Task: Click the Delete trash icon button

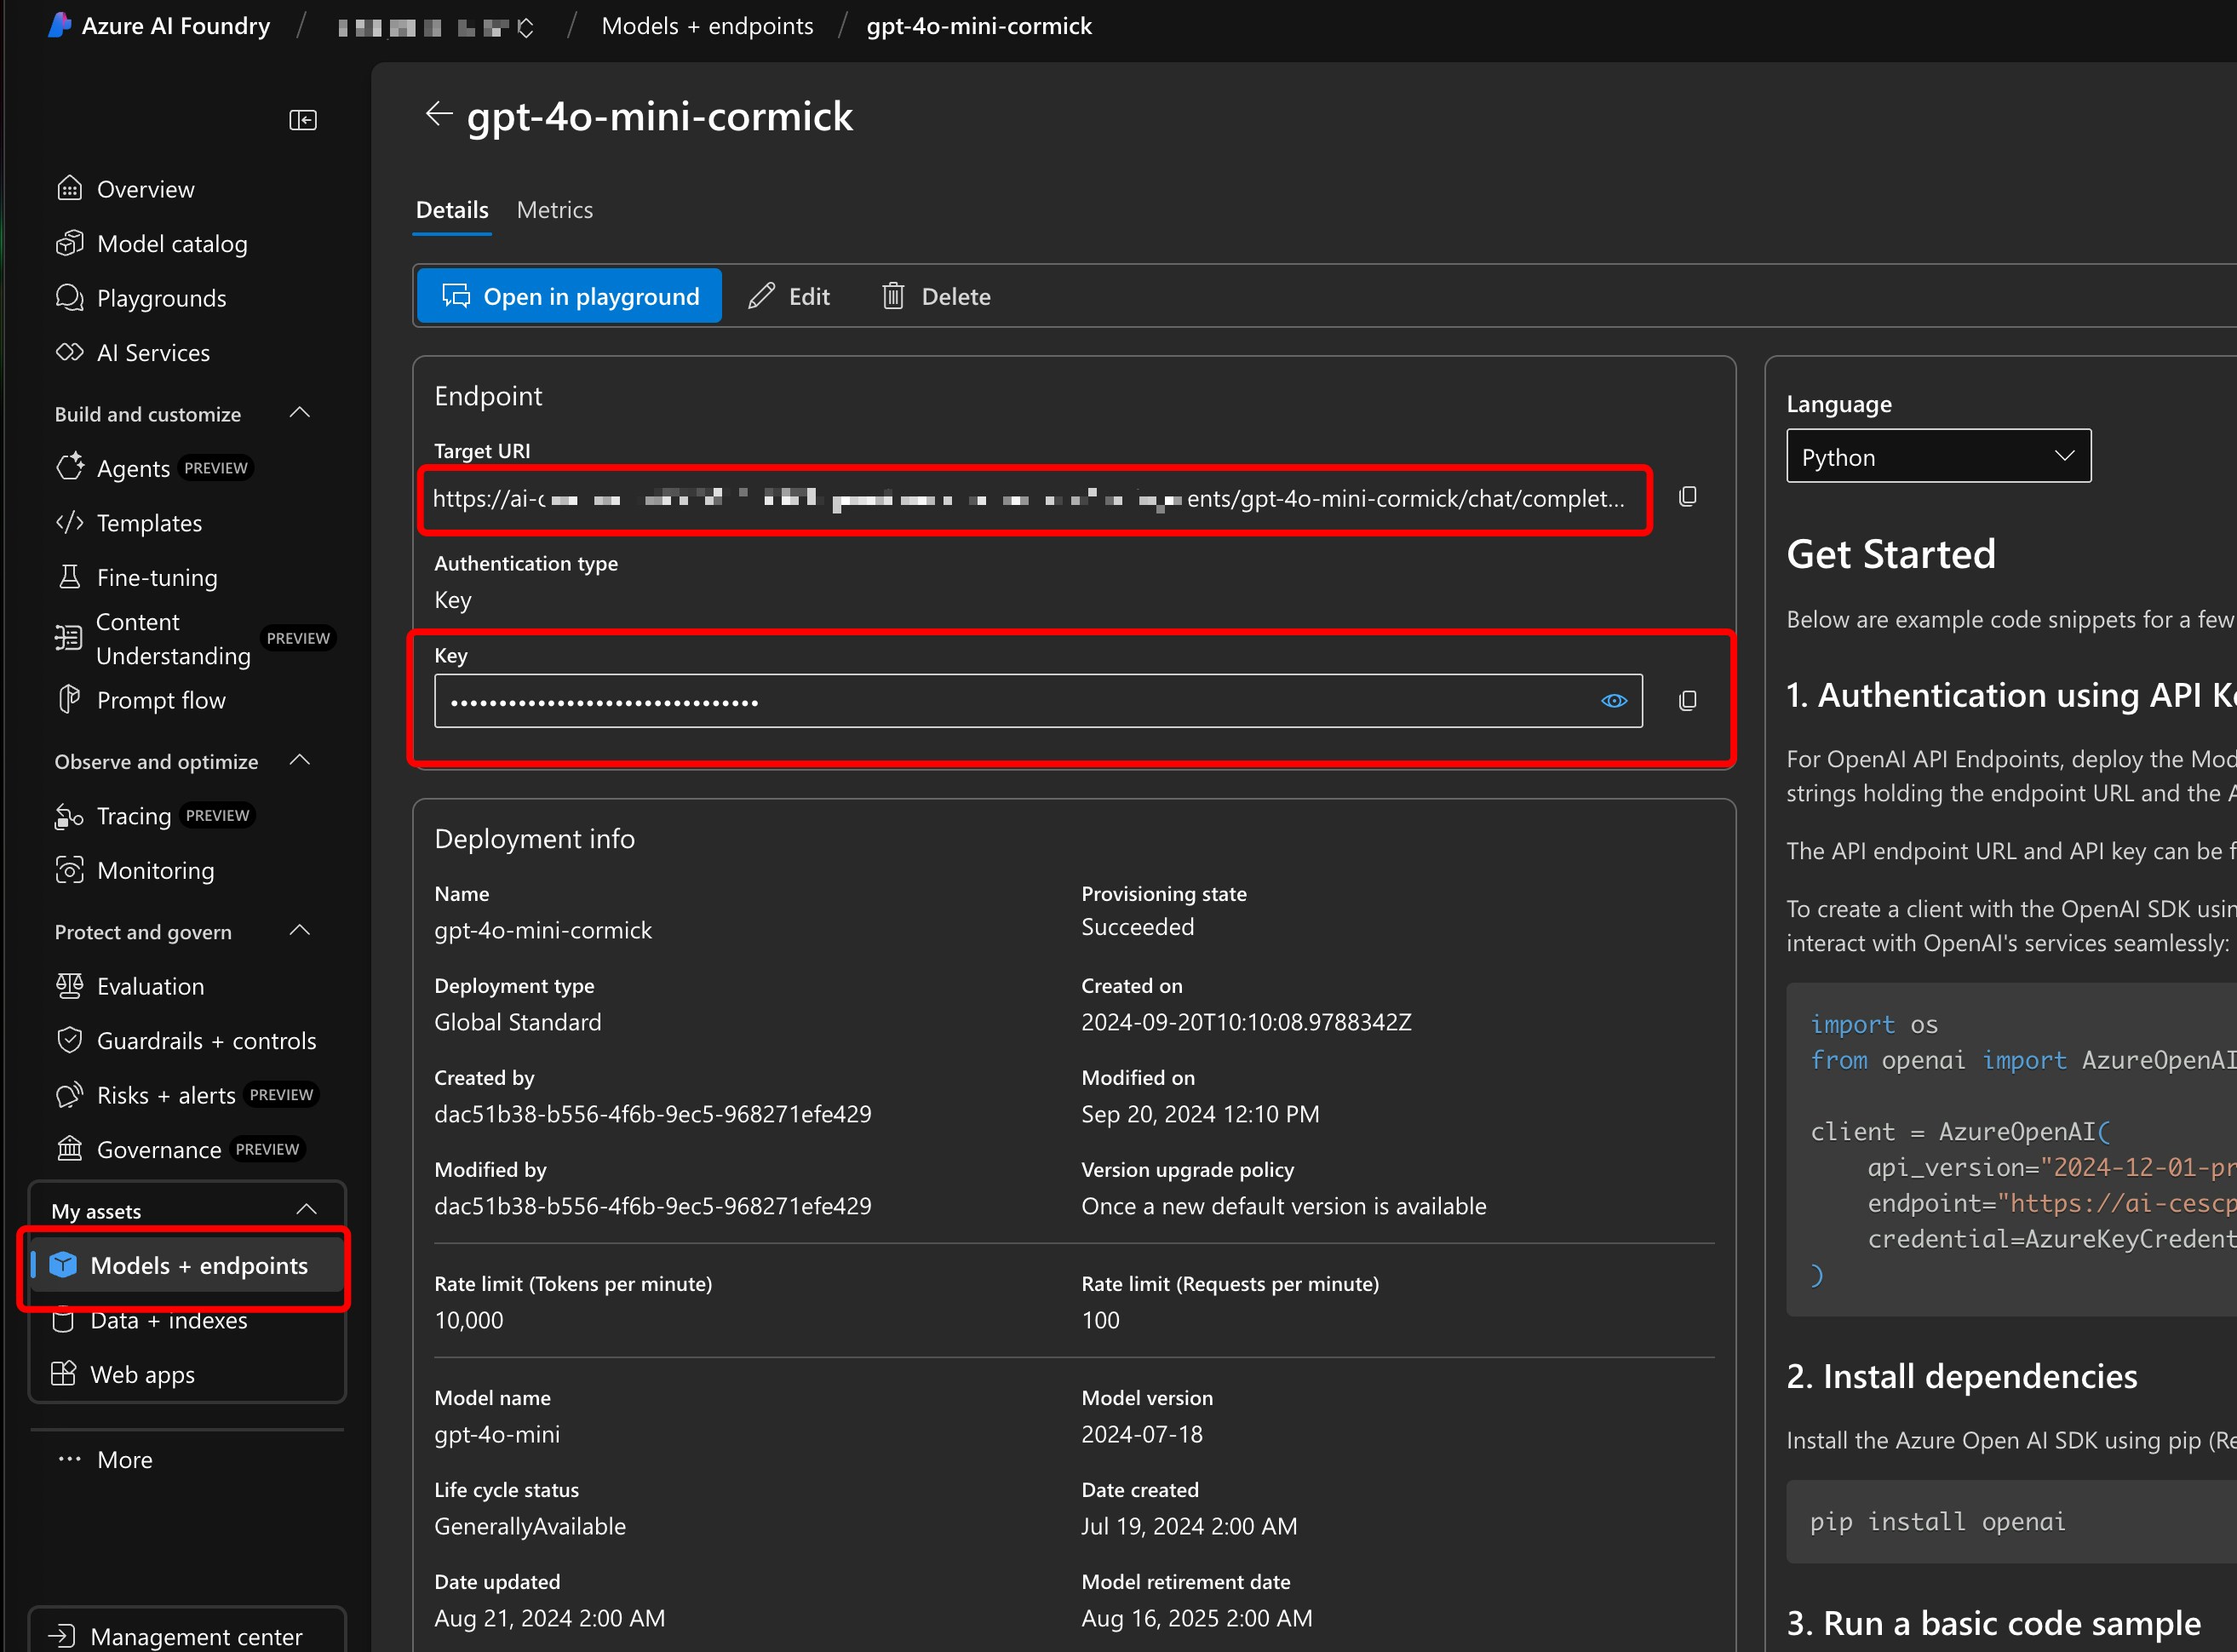Action: 935,296
